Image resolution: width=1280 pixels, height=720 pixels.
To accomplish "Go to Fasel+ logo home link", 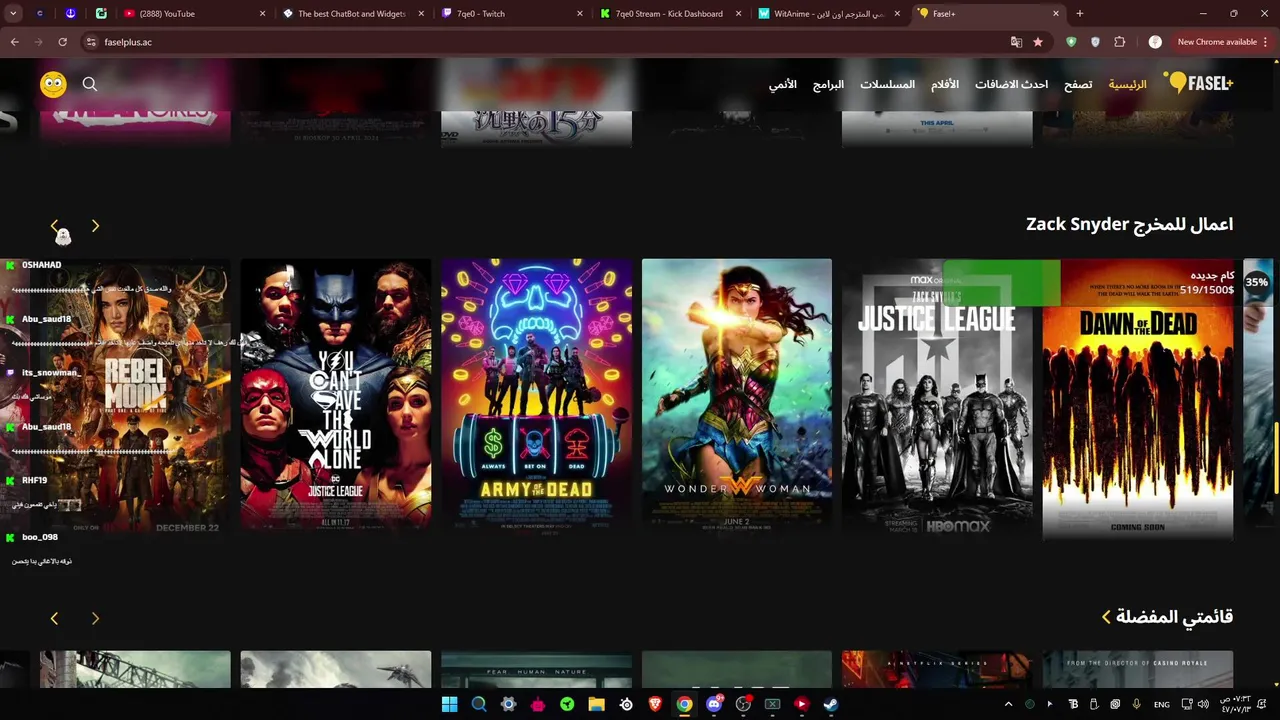I will pyautogui.click(x=1200, y=84).
